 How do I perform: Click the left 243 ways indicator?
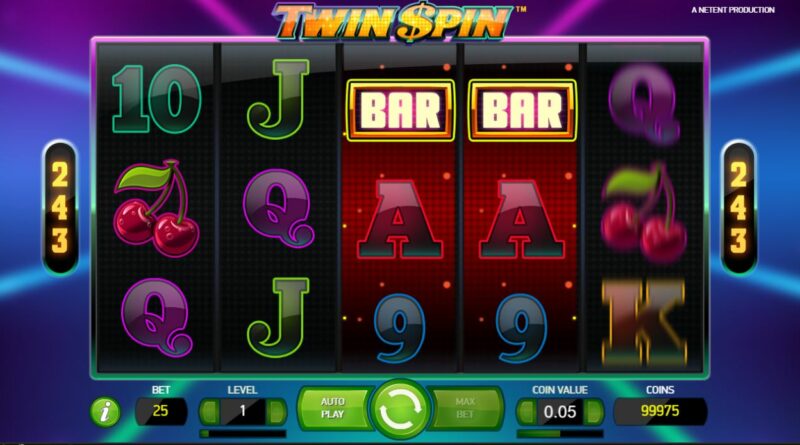pos(60,208)
